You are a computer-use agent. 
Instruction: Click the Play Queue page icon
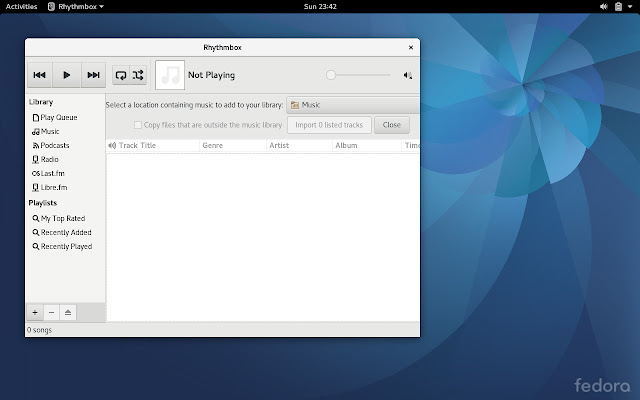click(x=36, y=118)
